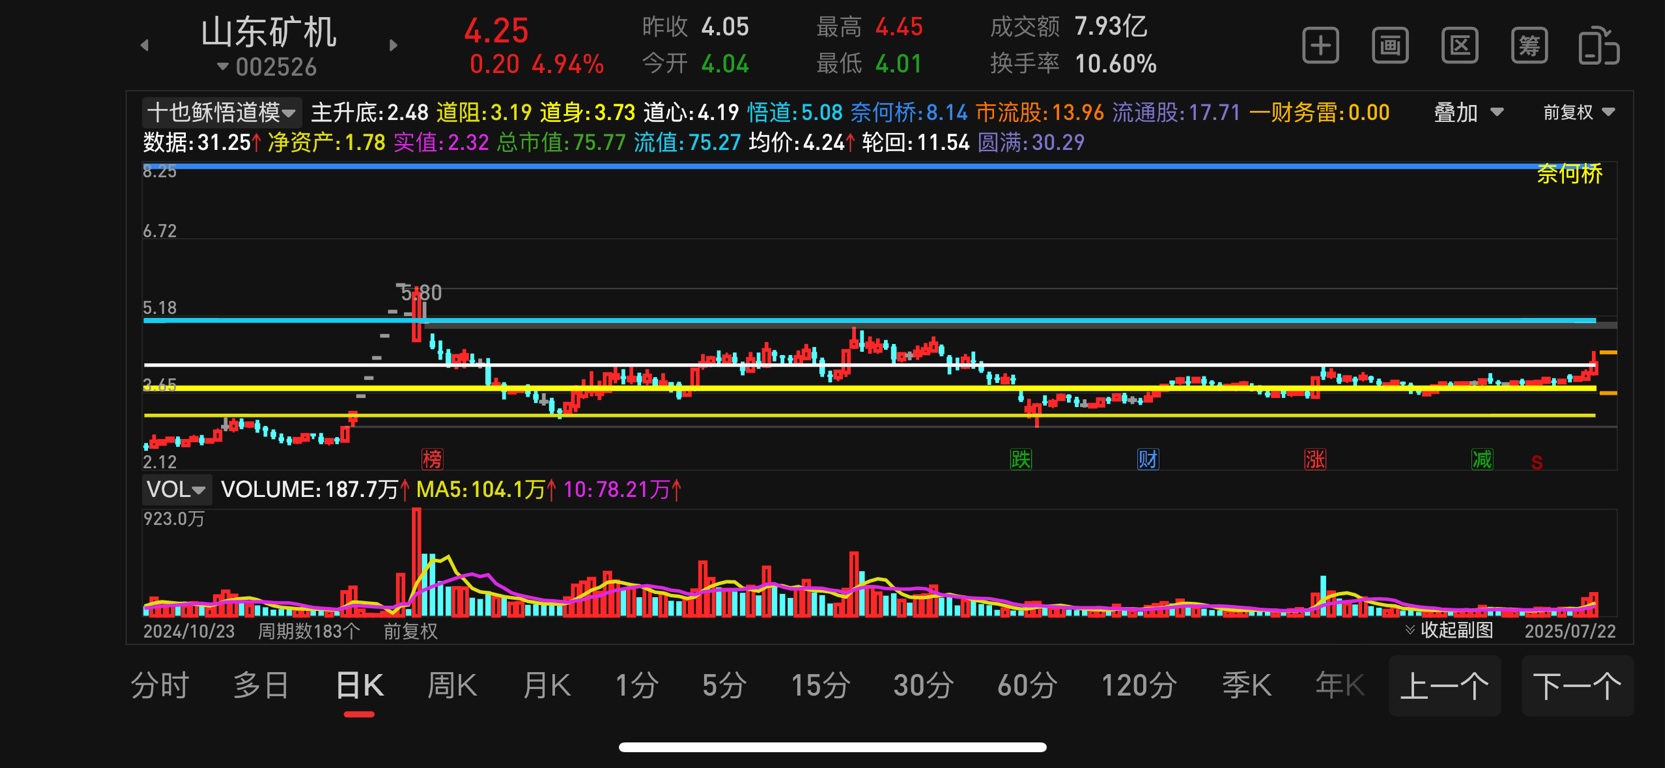Tap the 榜 event marker on chart
This screenshot has height=769, width=1665.
432,459
